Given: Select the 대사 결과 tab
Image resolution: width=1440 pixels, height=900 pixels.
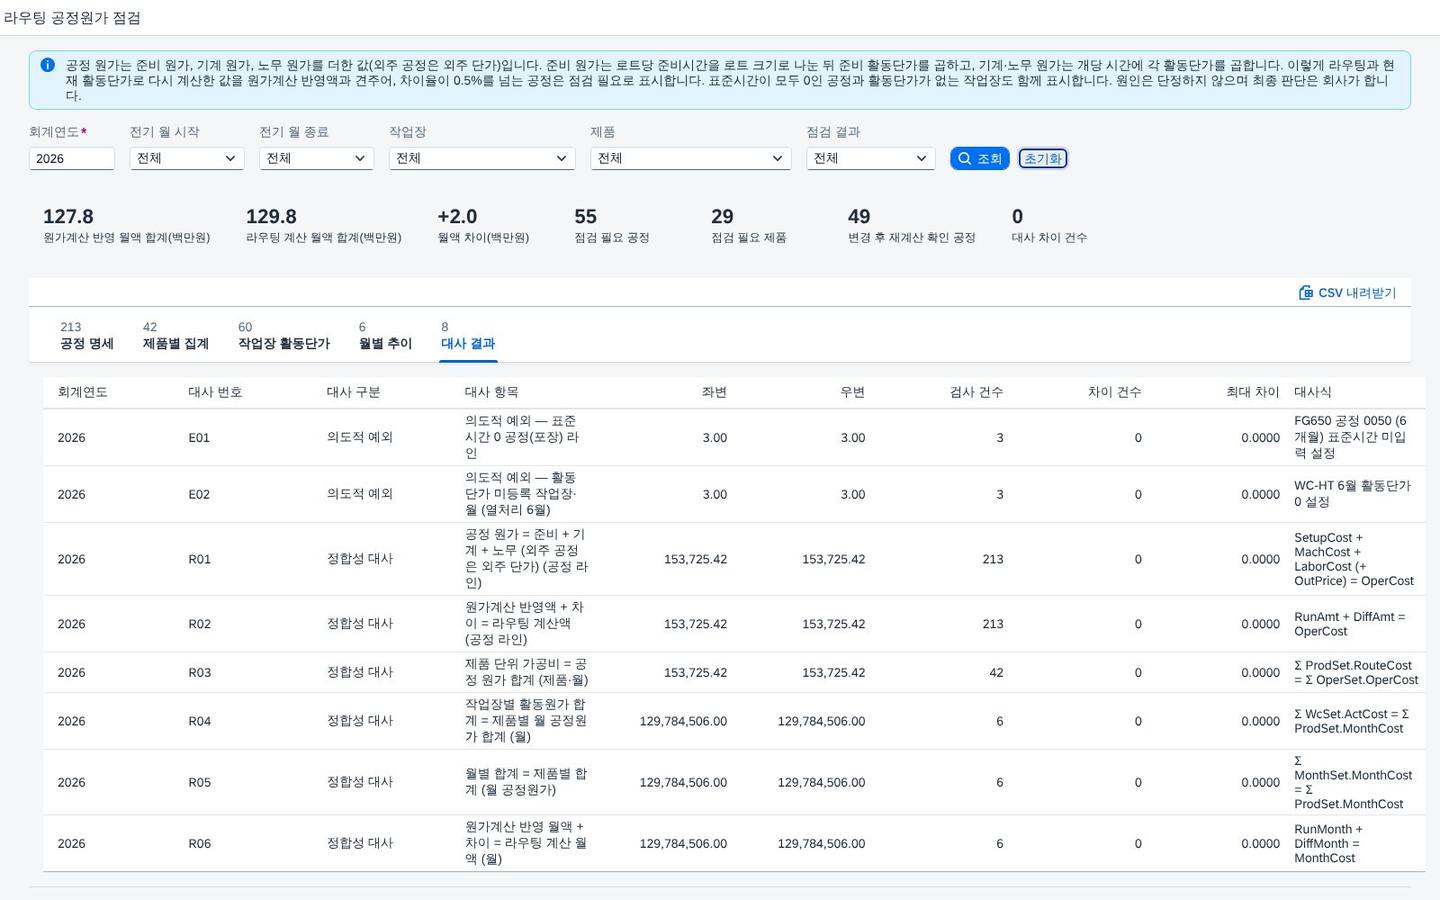Looking at the screenshot, I should pos(468,336).
